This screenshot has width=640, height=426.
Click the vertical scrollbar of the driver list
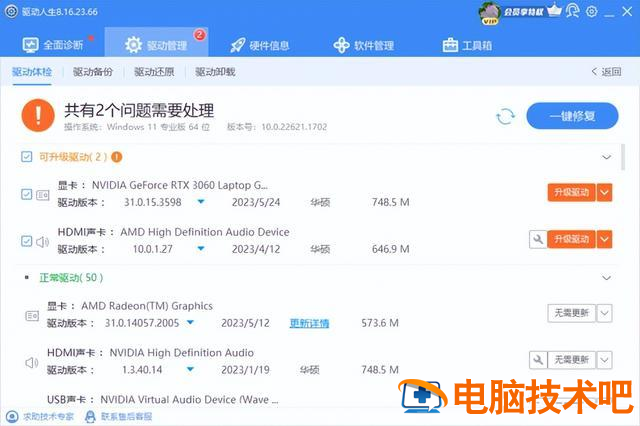(x=623, y=157)
